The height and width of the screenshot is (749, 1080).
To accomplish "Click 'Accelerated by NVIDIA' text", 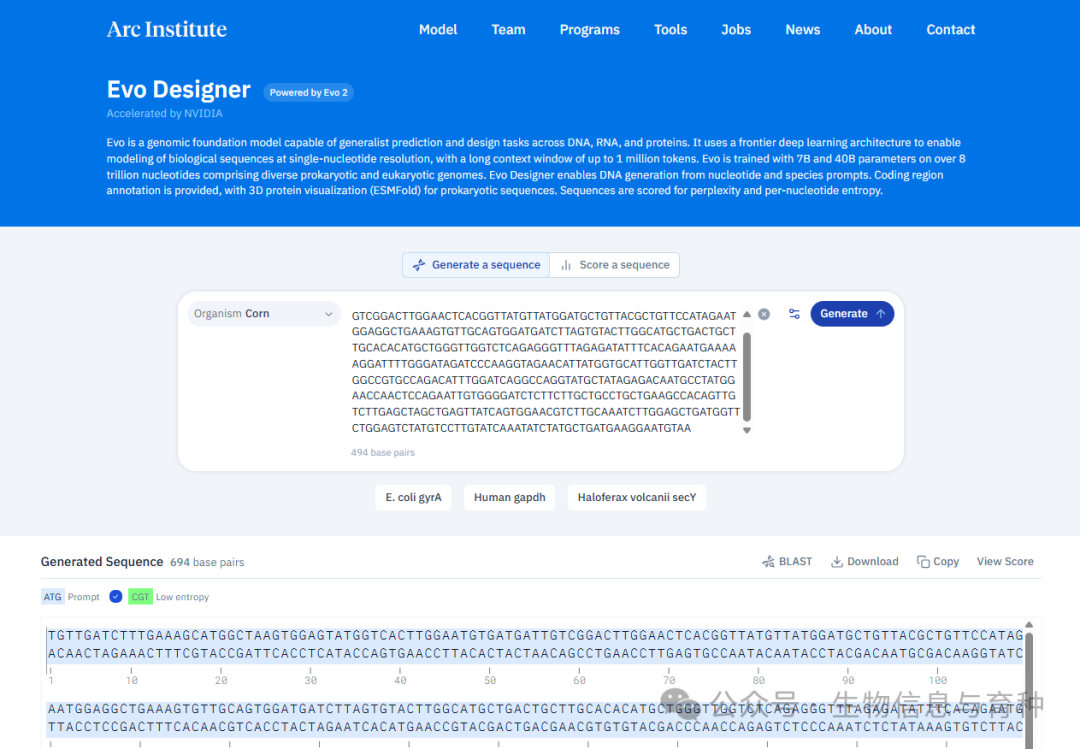I will tap(165, 113).
